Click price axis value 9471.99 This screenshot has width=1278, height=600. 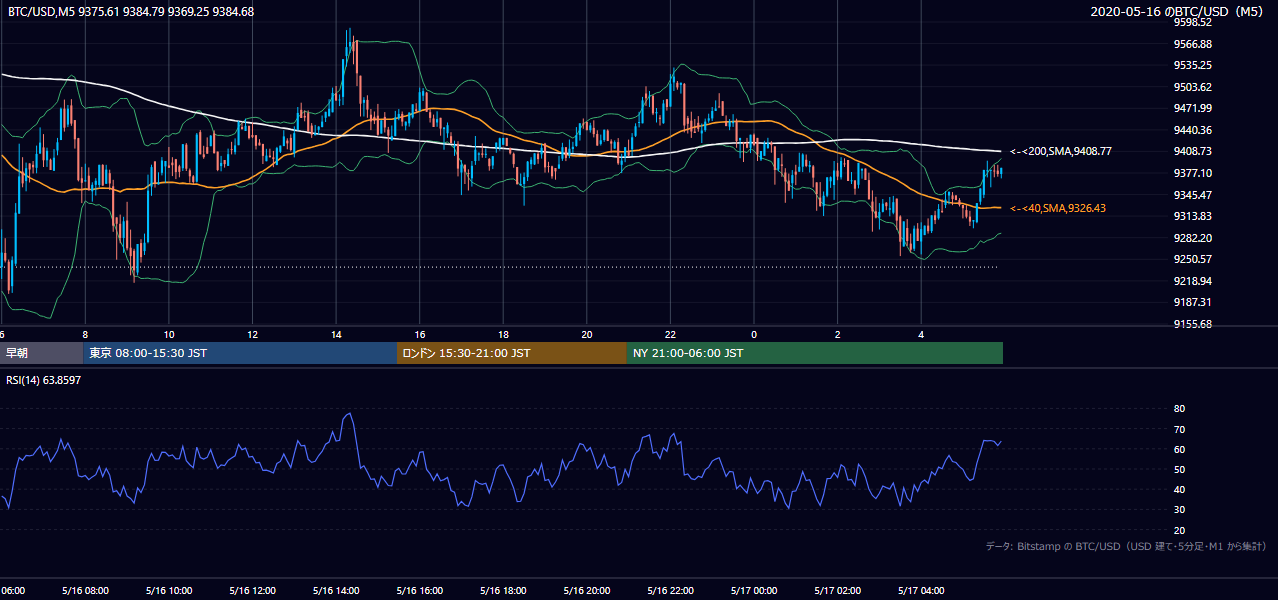1193,108
